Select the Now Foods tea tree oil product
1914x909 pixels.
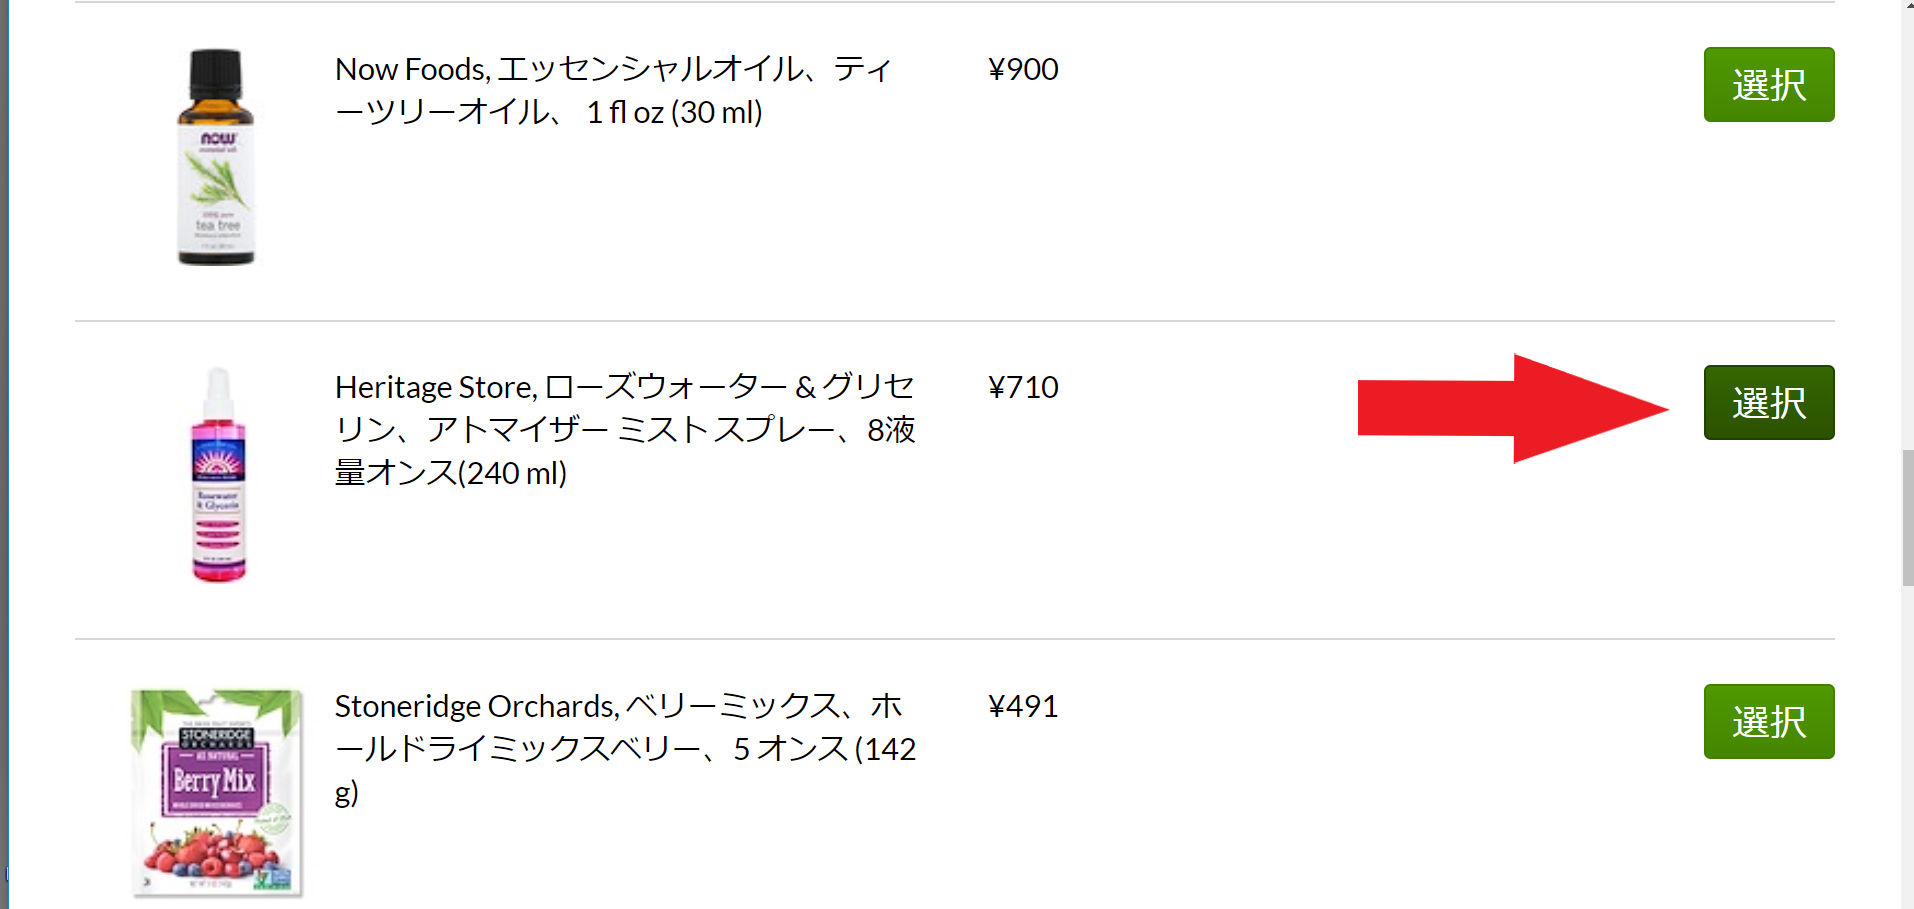[x=1769, y=84]
